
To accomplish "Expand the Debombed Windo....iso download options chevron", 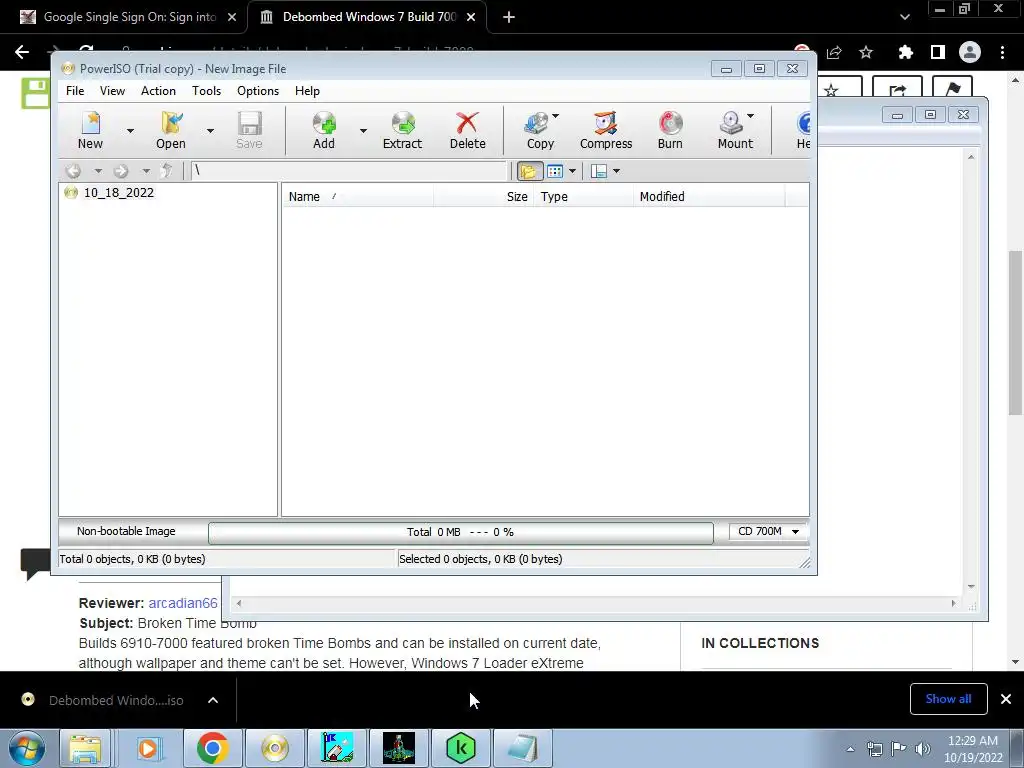I will (x=213, y=700).
